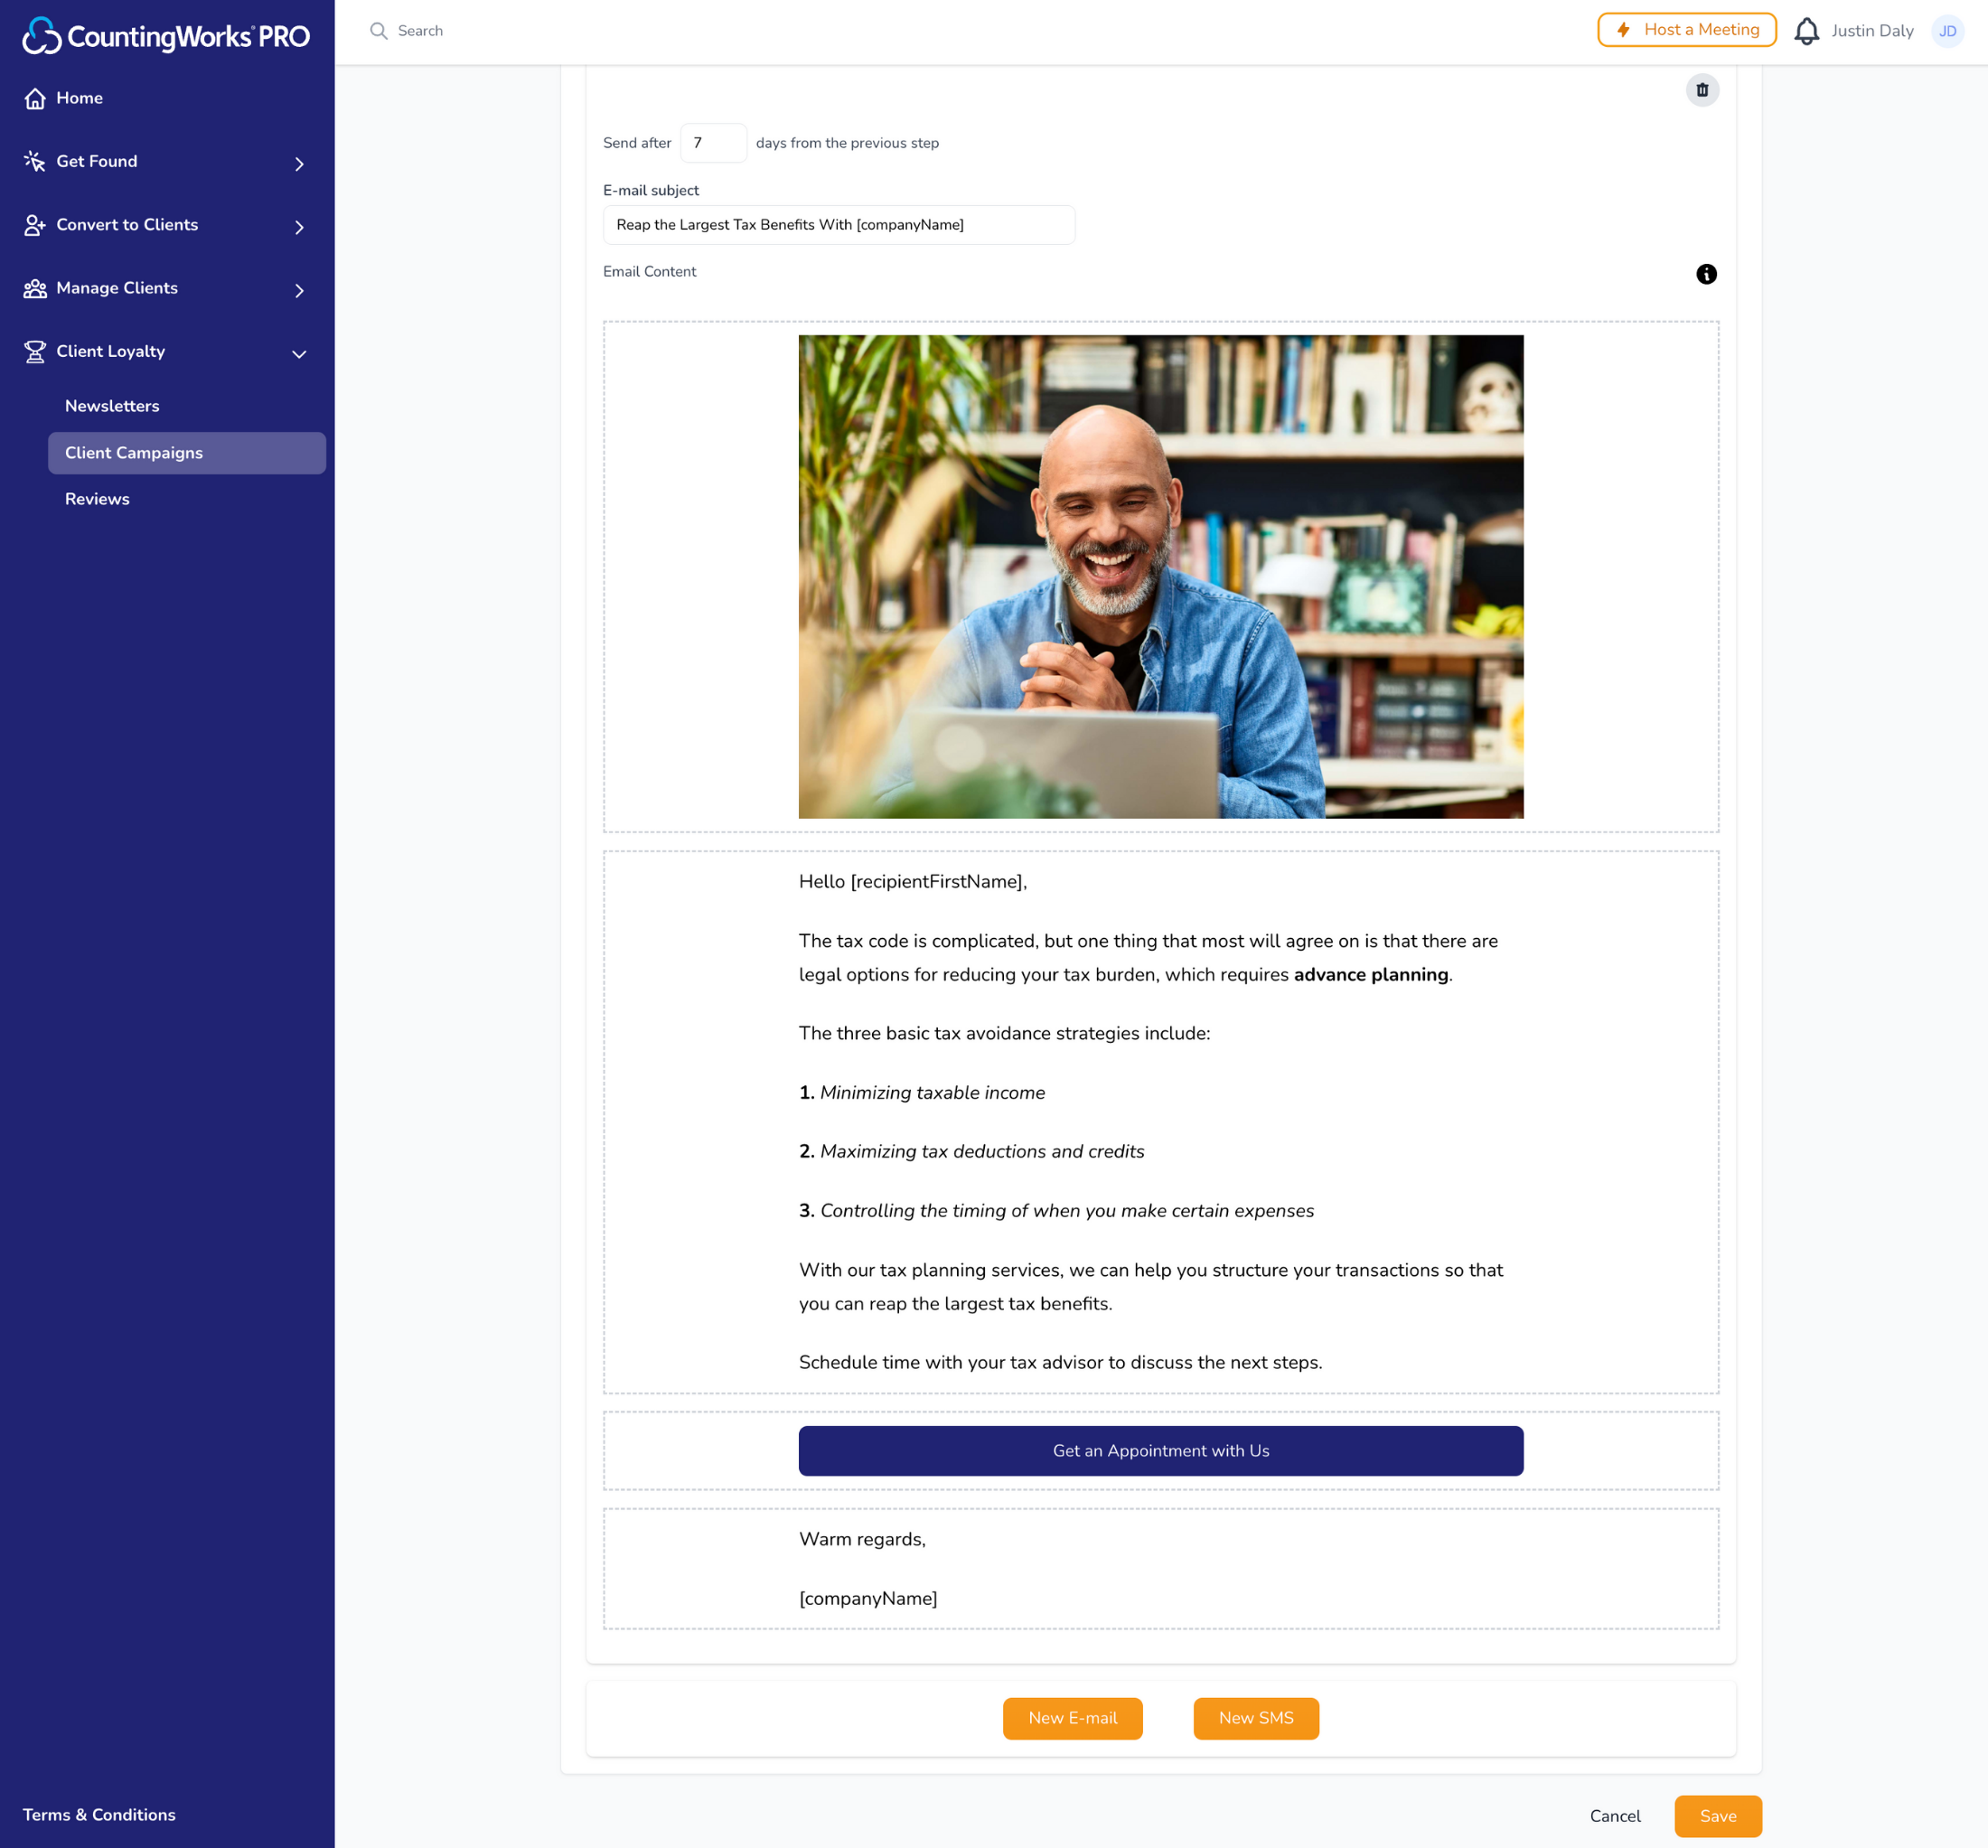Screen dimensions: 1988x1848
Task: Click the CountingWorks PRO logo
Action: 166,36
